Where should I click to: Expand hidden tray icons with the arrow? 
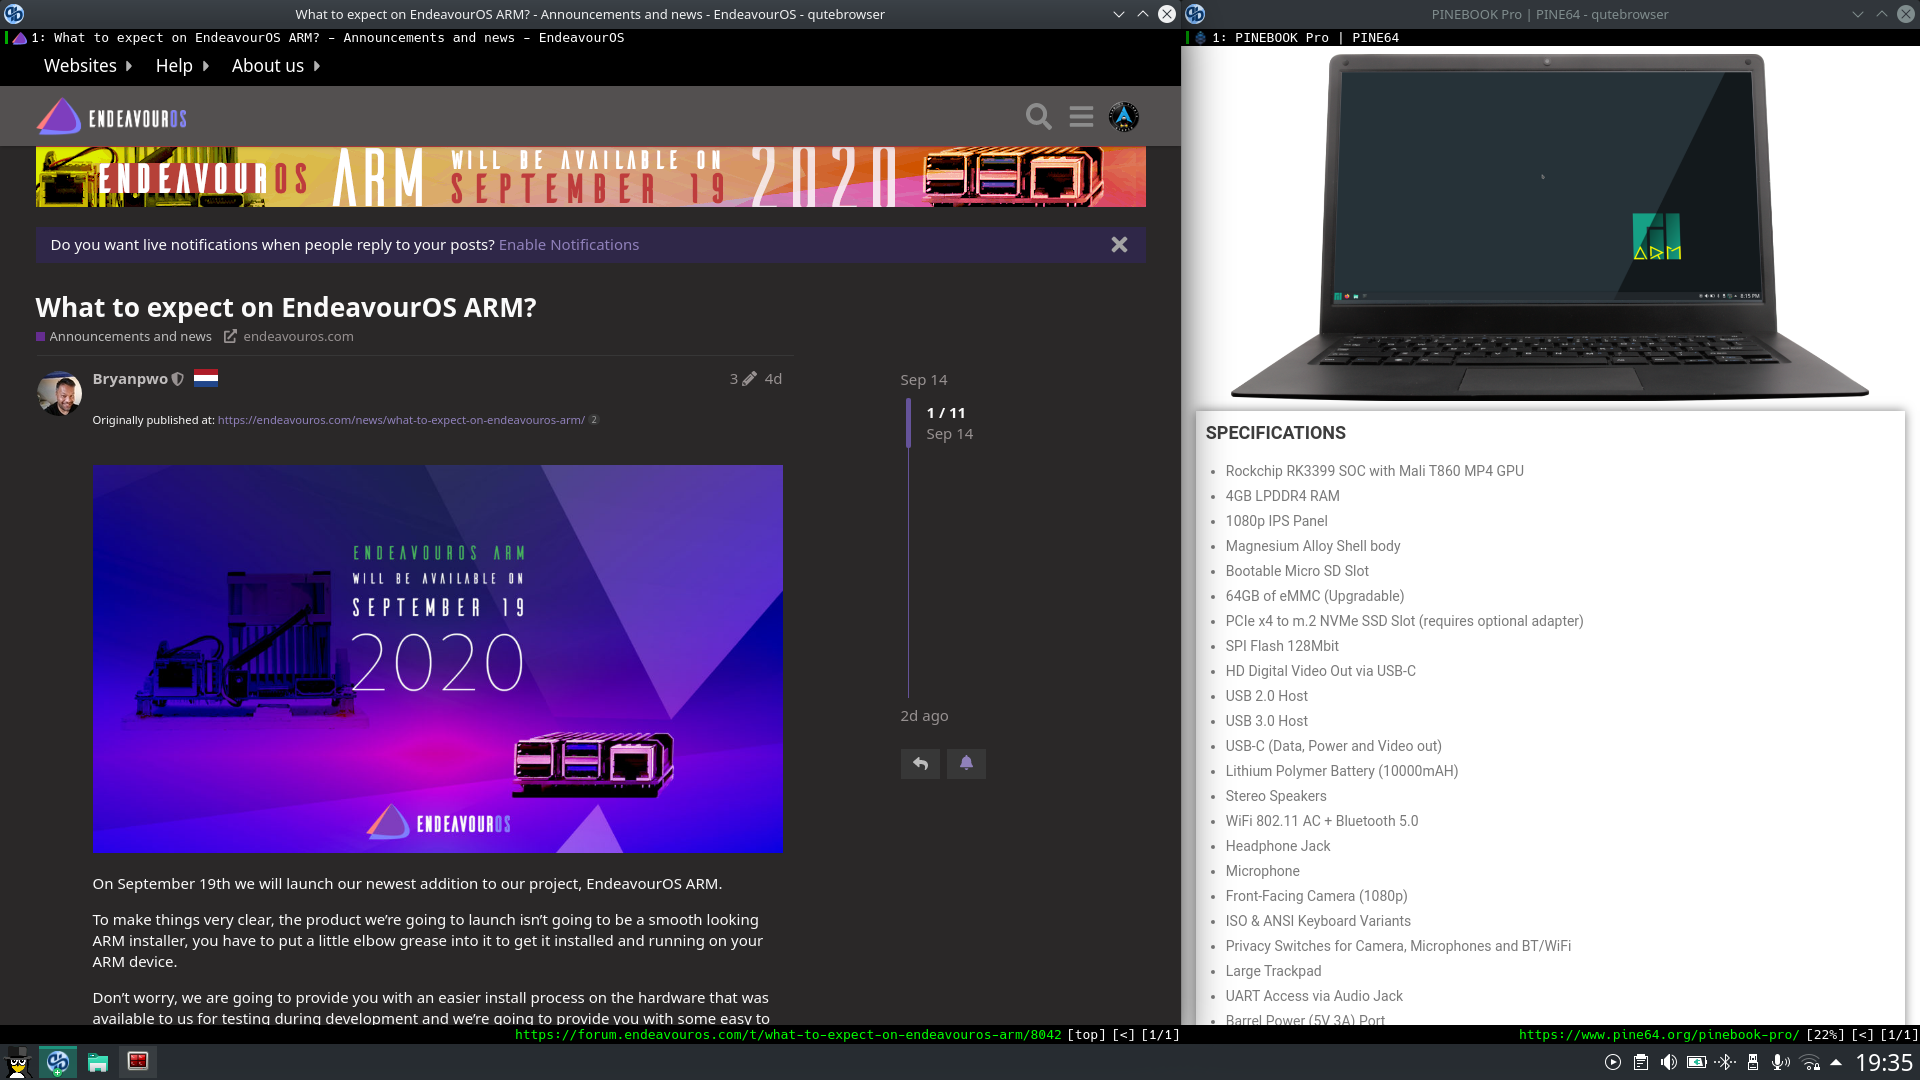coord(1836,1062)
